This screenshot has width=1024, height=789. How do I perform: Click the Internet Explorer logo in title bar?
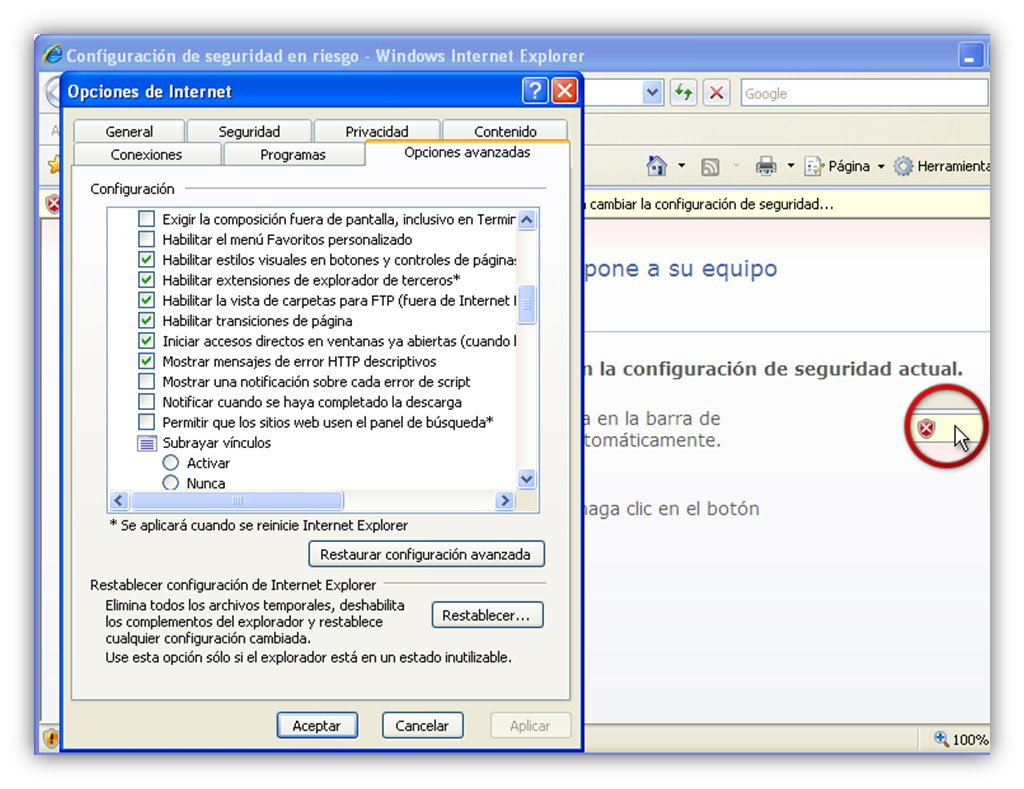(53, 55)
